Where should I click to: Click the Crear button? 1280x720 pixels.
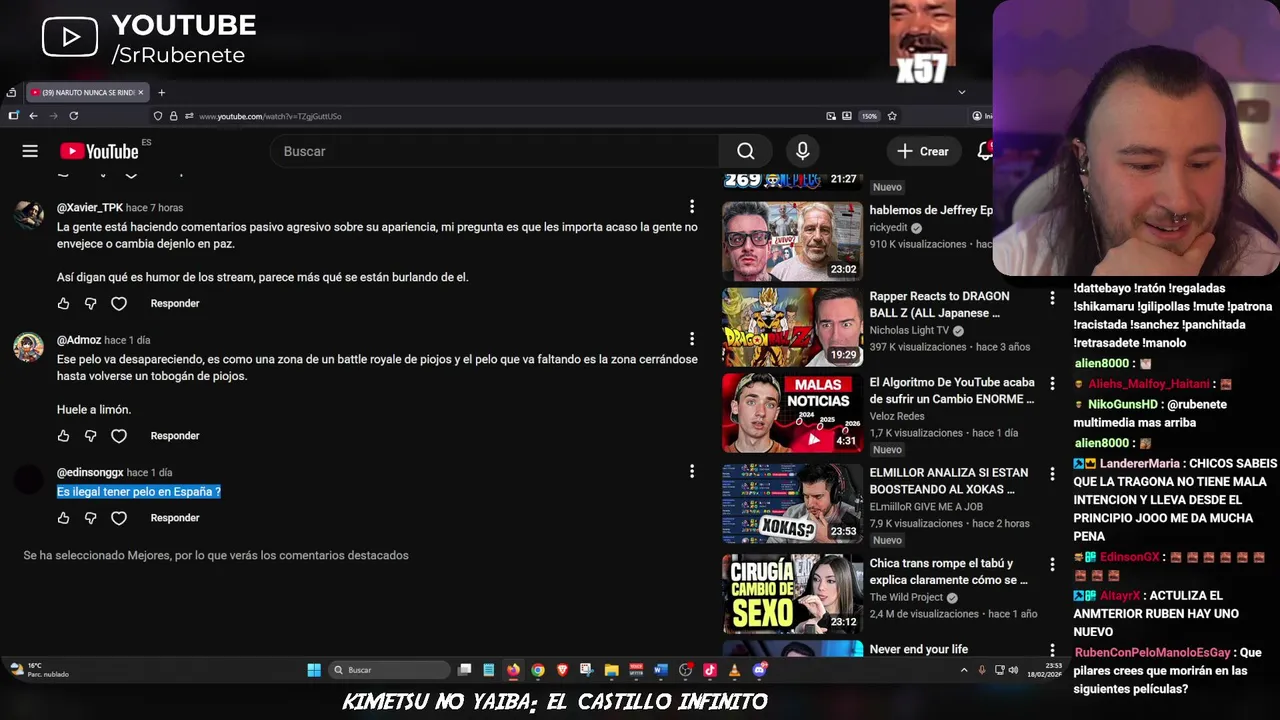923,151
